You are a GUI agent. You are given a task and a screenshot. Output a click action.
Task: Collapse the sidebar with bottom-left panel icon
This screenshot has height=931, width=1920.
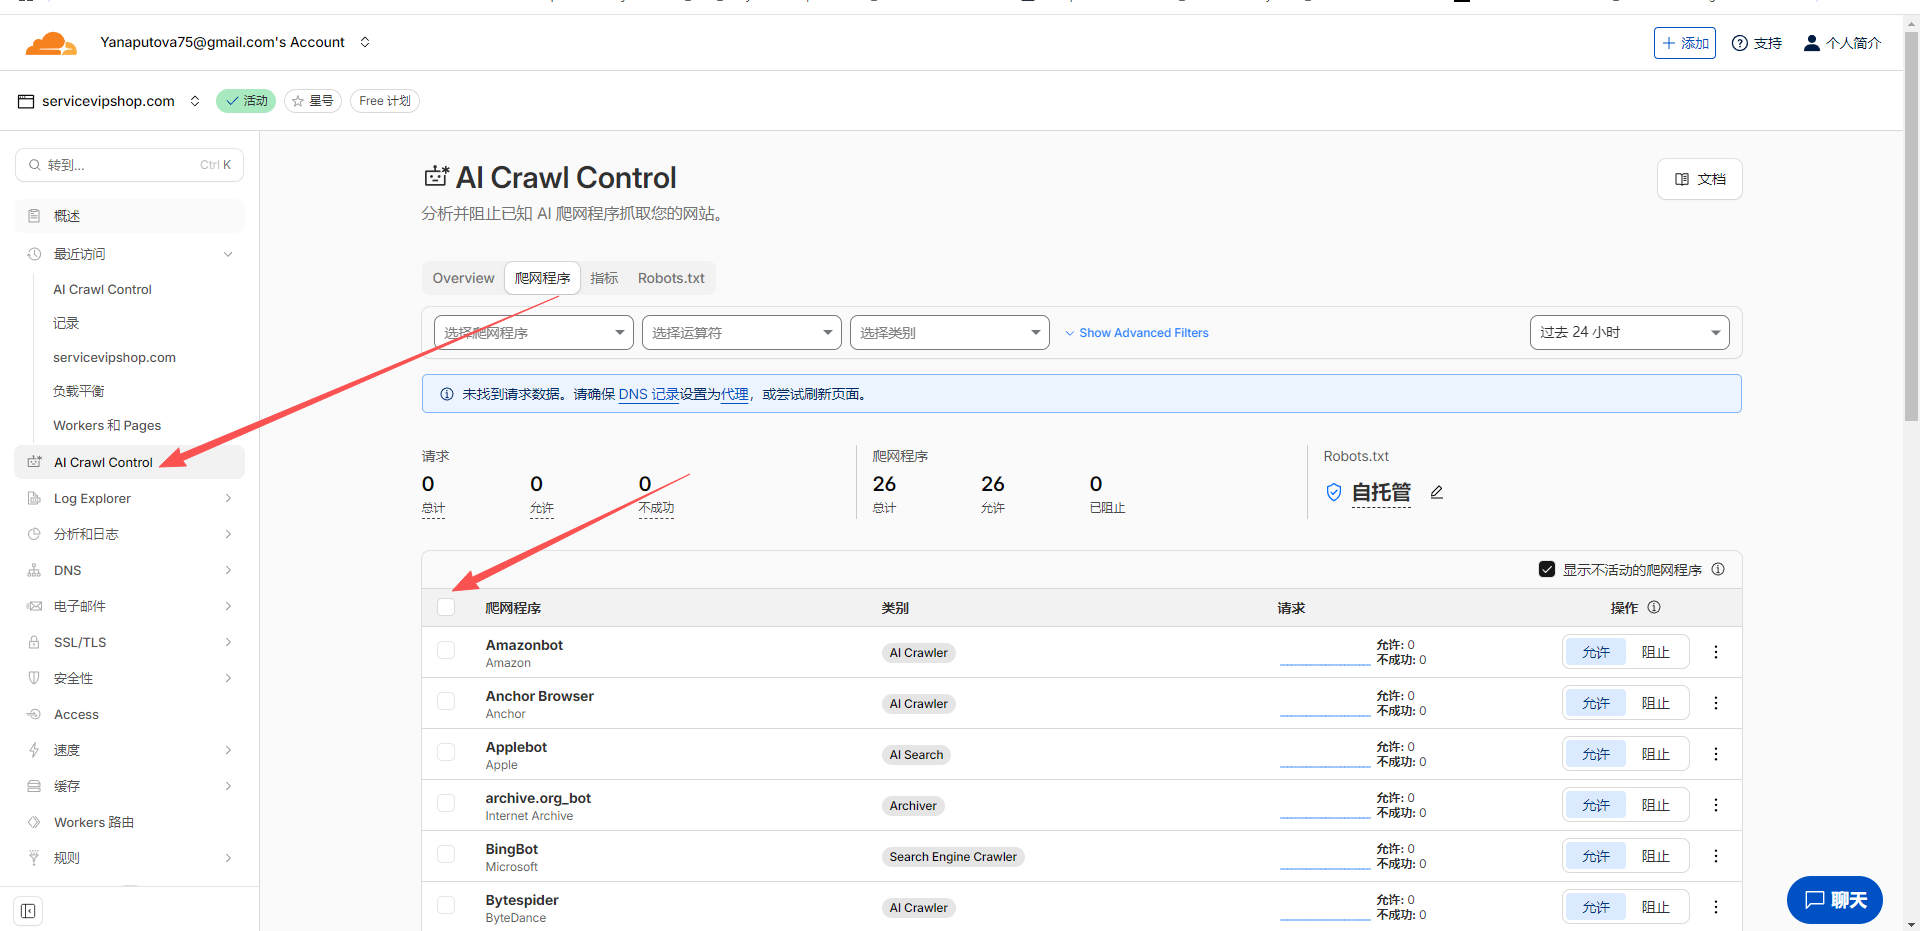(x=28, y=911)
